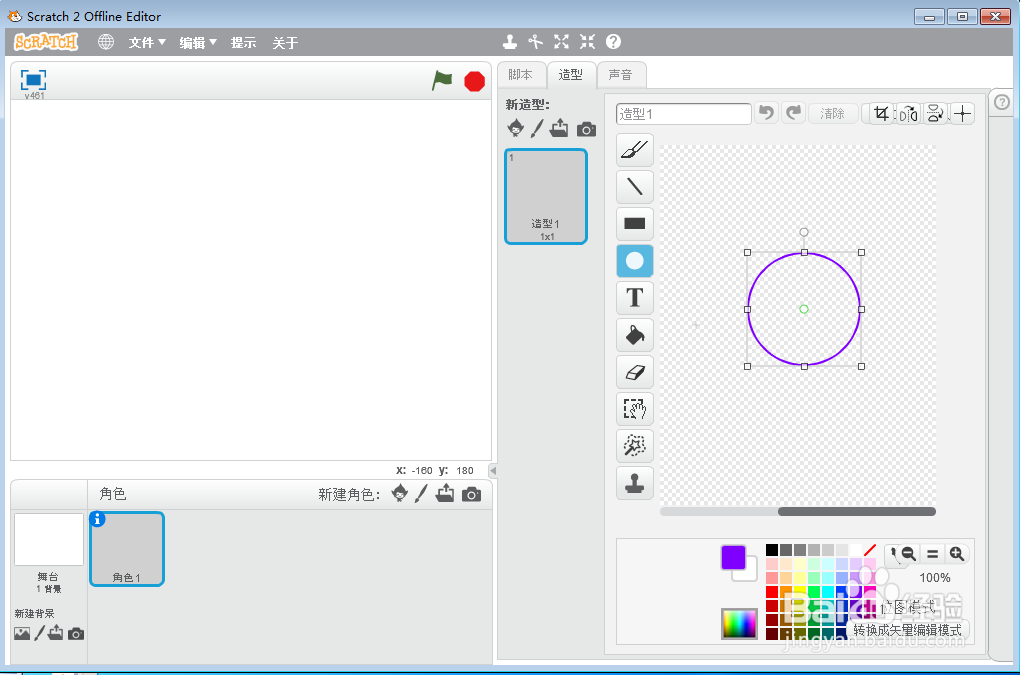Open the 编辑 menu

(198, 43)
